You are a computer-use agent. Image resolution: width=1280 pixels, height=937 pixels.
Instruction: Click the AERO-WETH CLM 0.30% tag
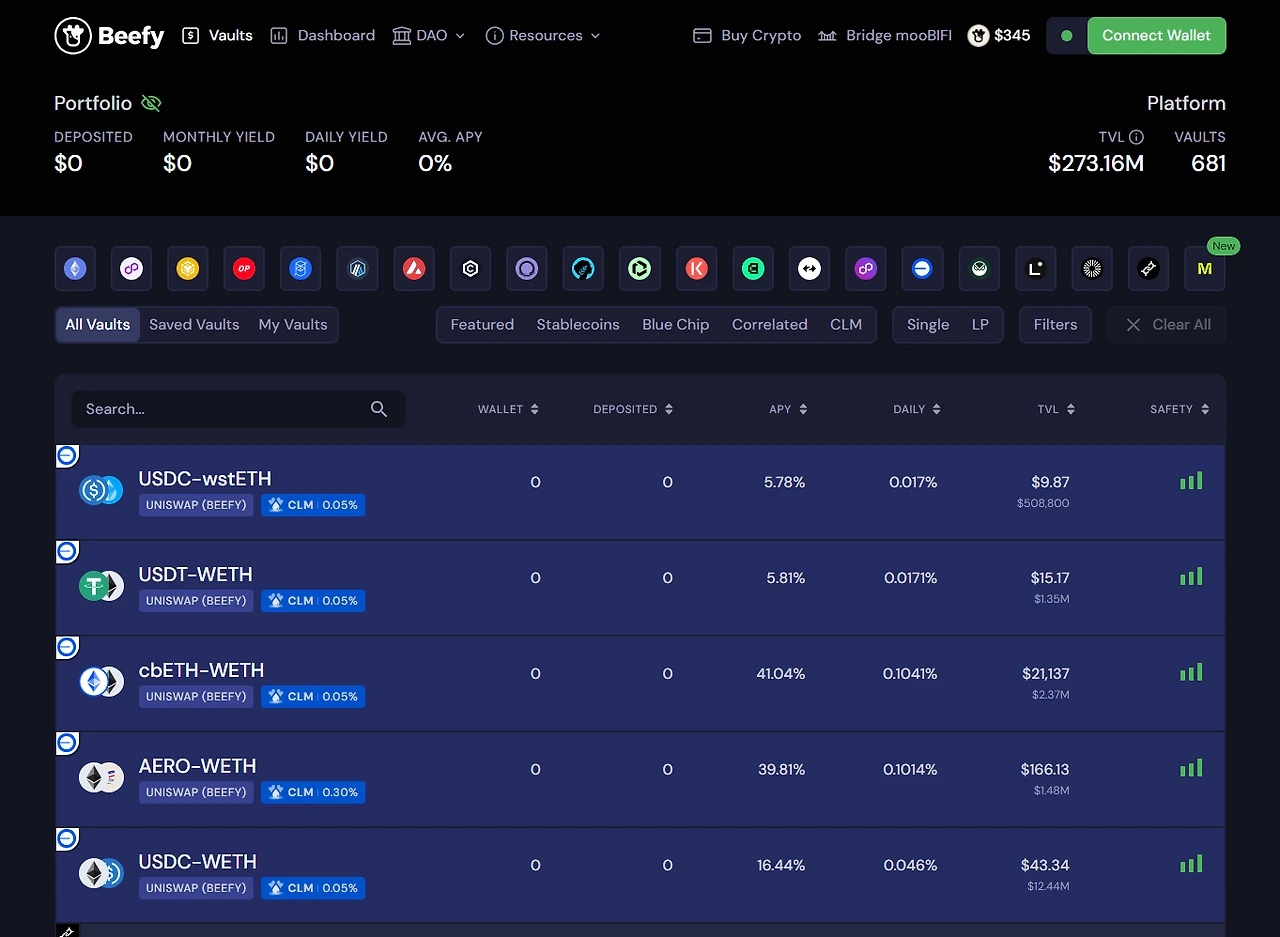click(x=313, y=792)
